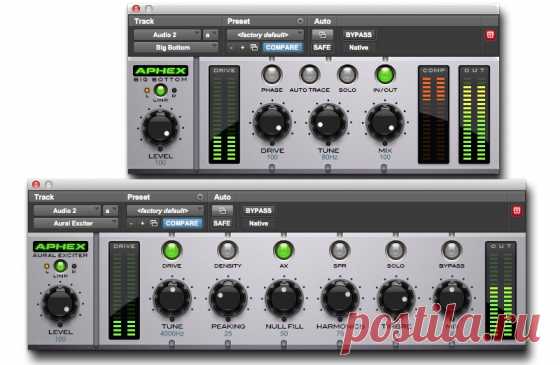
Task: Click next preset plus icon in Big Bottom window
Action: click(242, 48)
